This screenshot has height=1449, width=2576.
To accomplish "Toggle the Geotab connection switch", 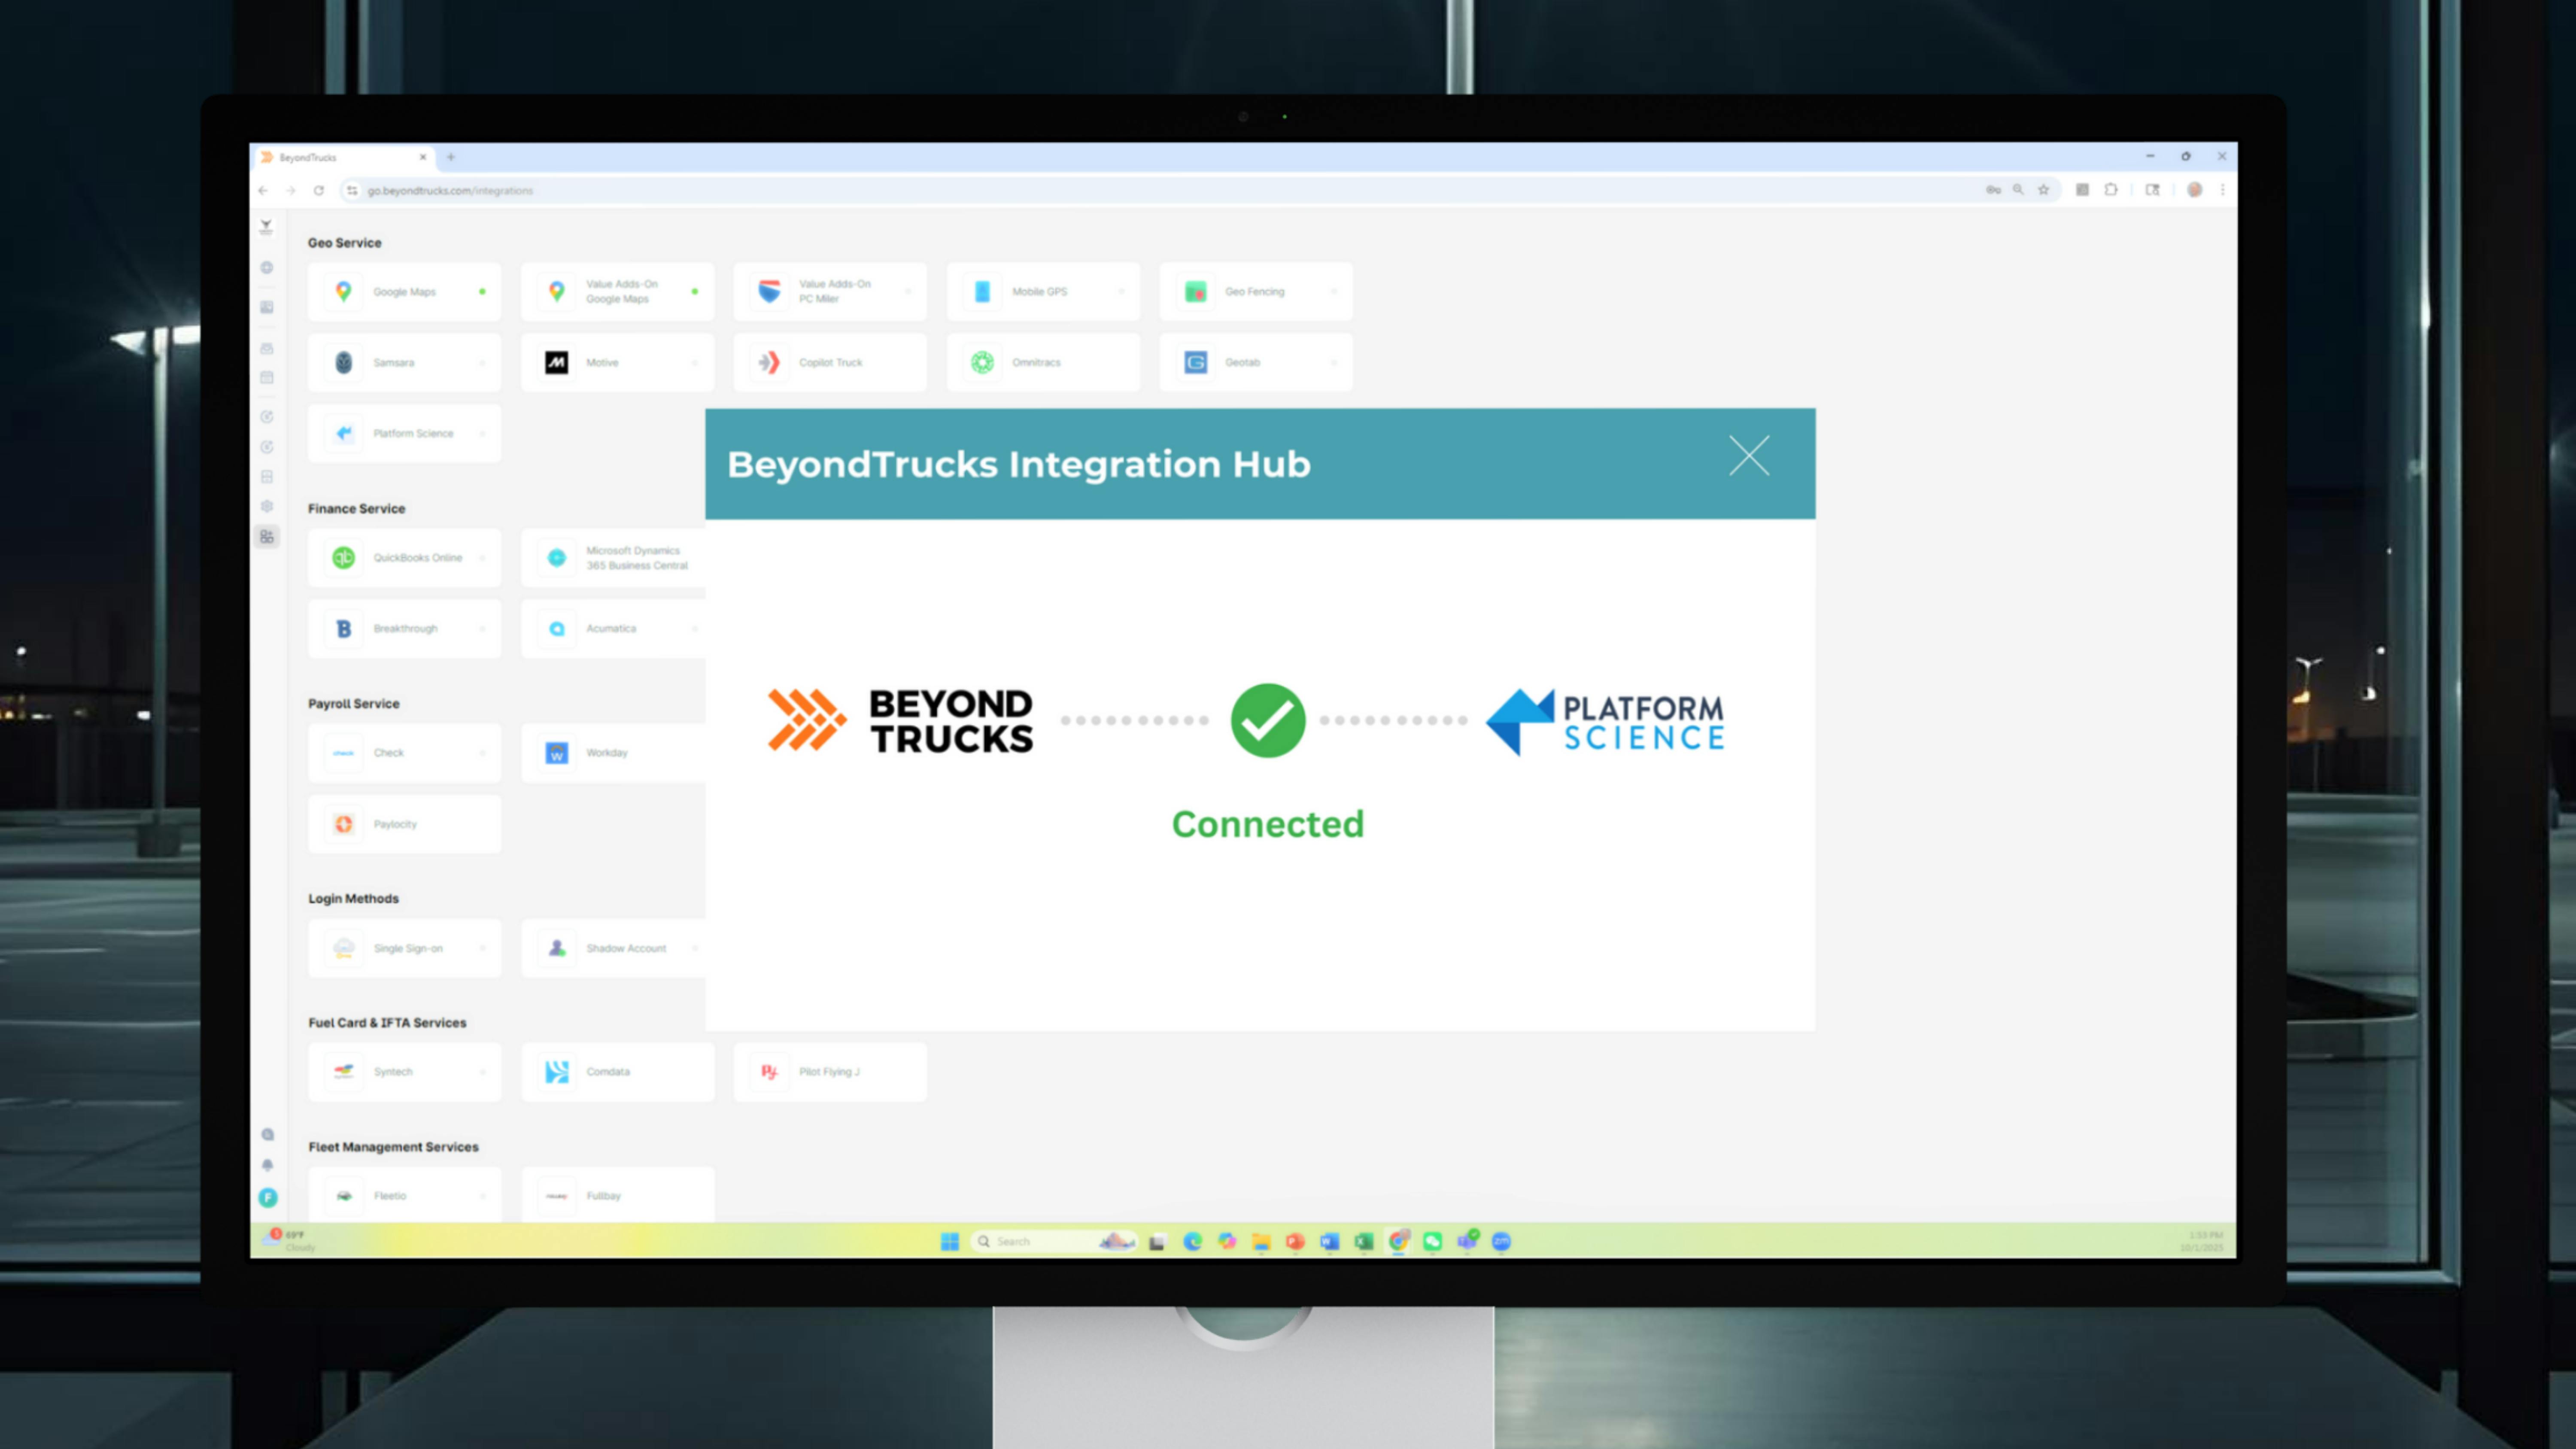I will [1334, 362].
